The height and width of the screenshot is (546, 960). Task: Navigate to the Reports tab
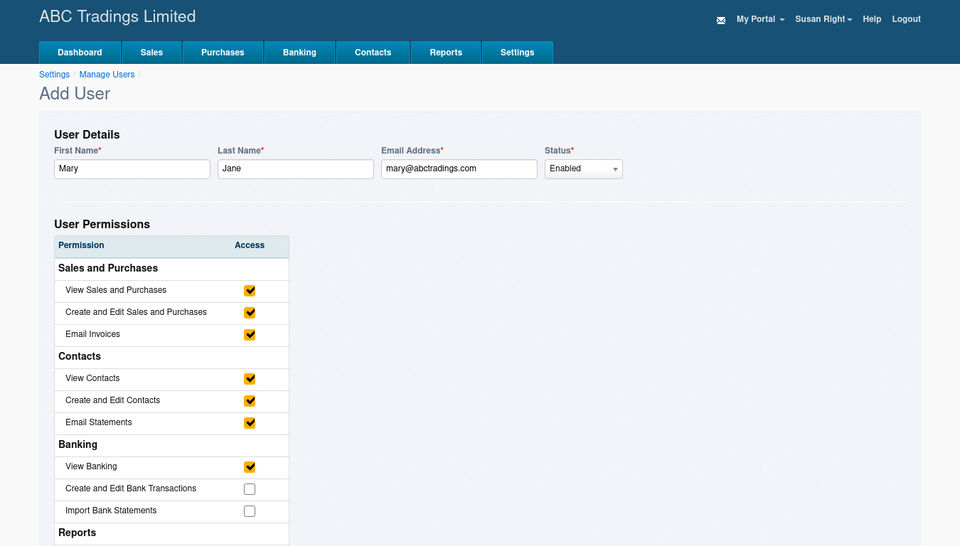pos(446,53)
